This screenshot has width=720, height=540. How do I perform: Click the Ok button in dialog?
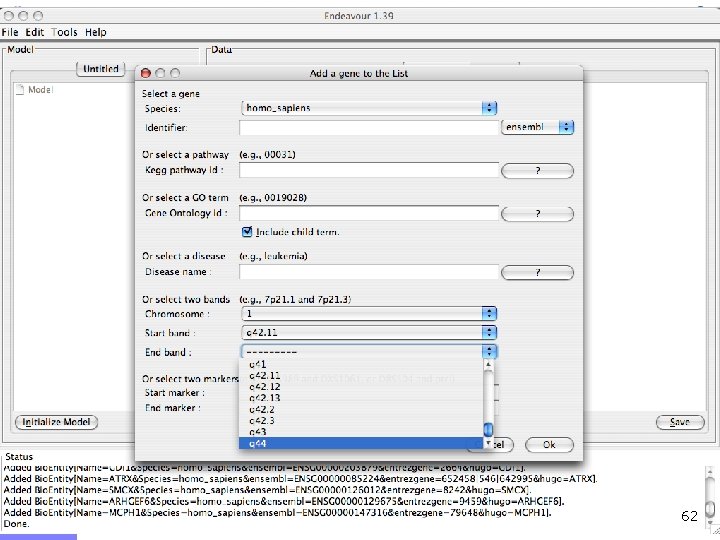549,444
